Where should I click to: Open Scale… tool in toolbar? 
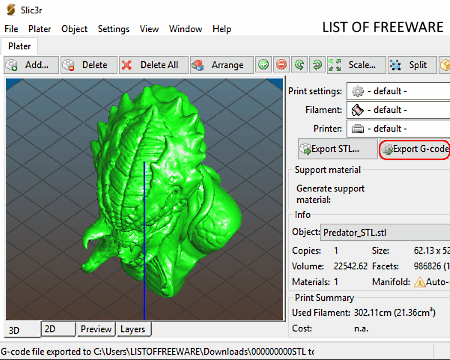(356, 65)
